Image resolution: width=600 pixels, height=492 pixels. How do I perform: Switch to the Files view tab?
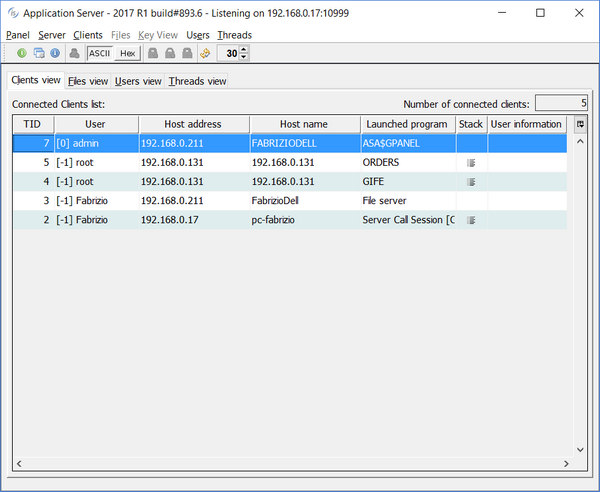point(88,81)
